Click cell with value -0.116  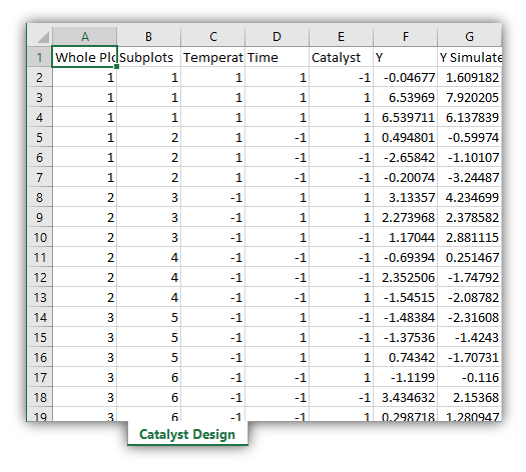[470, 378]
